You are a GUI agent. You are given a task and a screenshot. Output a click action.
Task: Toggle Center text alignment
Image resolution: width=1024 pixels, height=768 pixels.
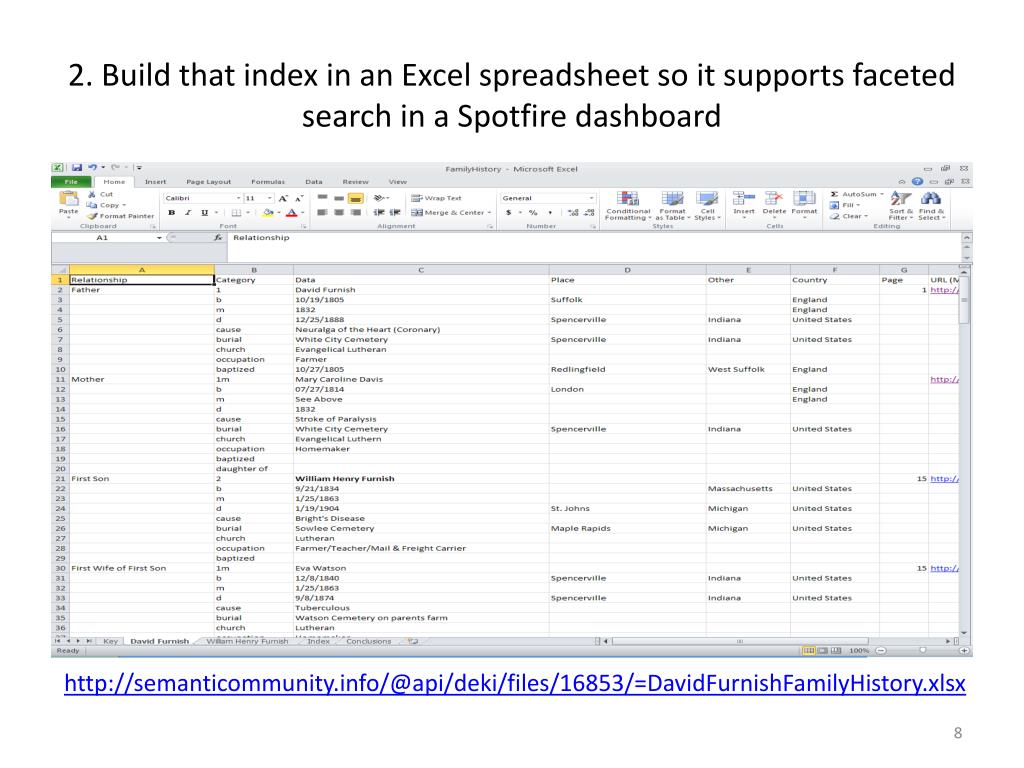338,212
